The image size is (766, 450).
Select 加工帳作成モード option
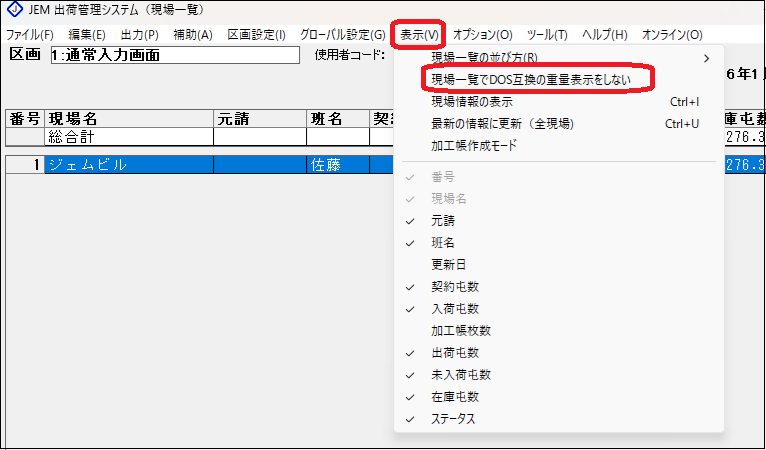point(473,145)
